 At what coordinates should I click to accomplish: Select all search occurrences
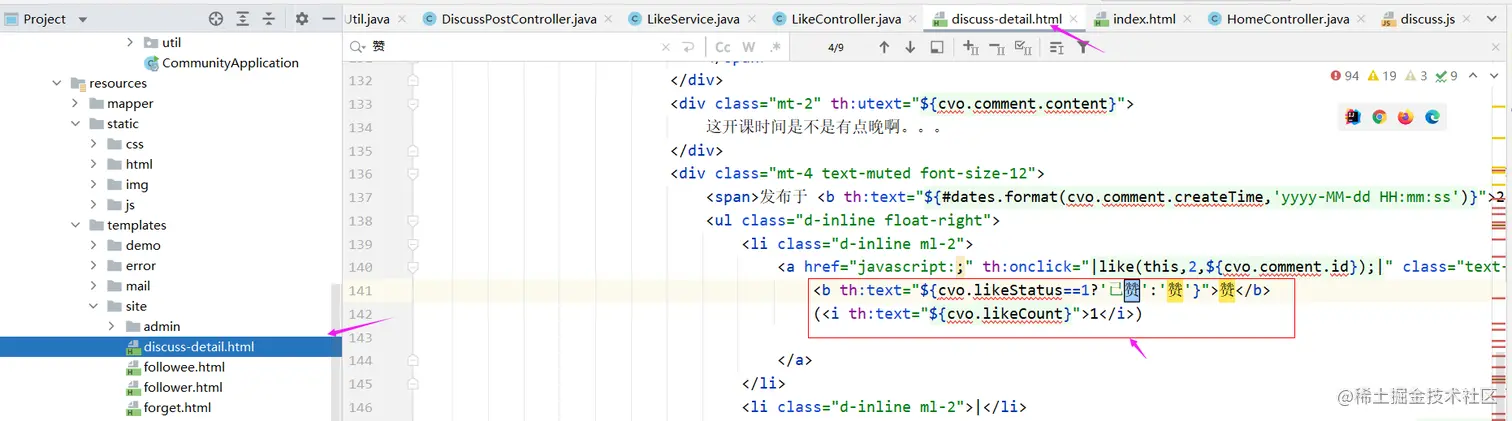coord(1023,47)
